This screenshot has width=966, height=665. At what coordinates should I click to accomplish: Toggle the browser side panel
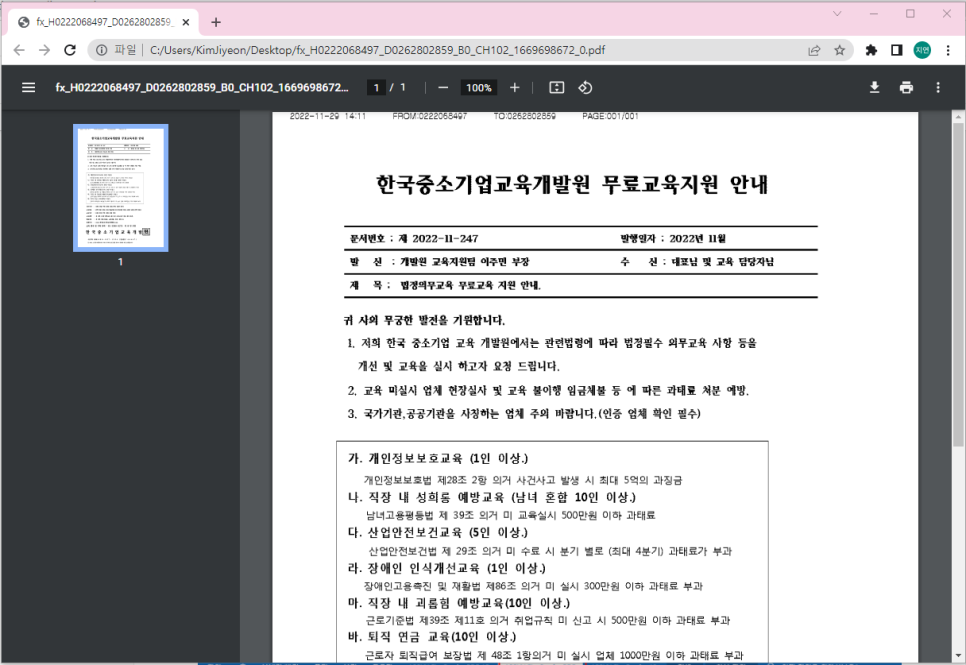897,51
